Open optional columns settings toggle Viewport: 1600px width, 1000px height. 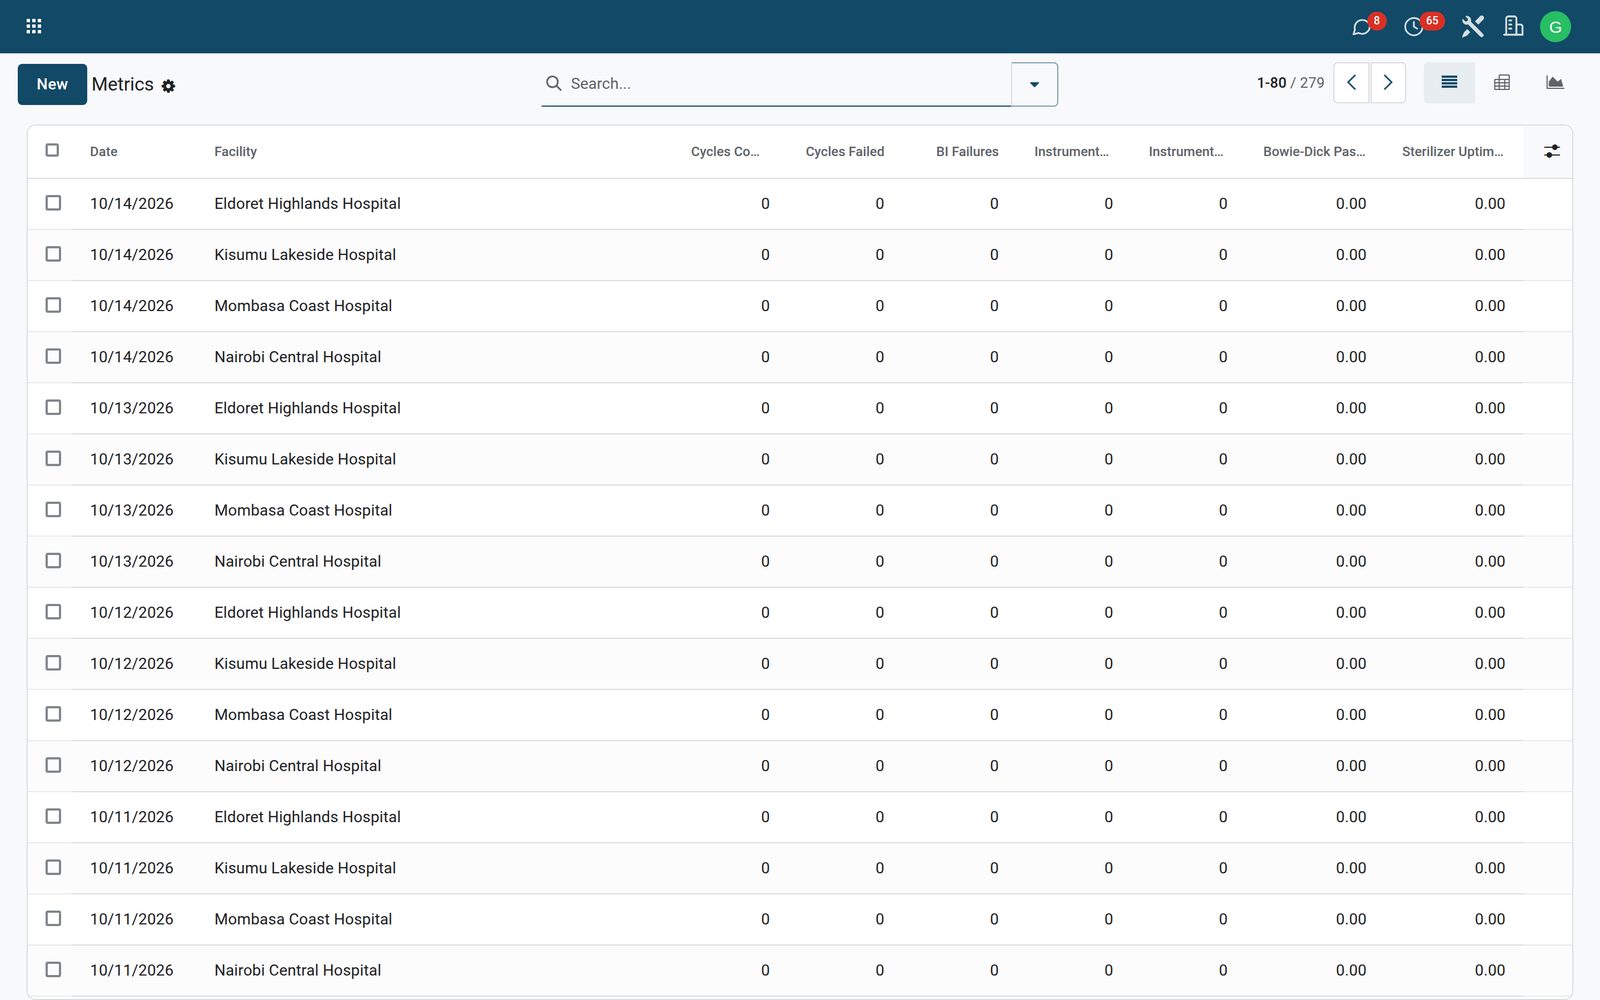coord(1551,151)
